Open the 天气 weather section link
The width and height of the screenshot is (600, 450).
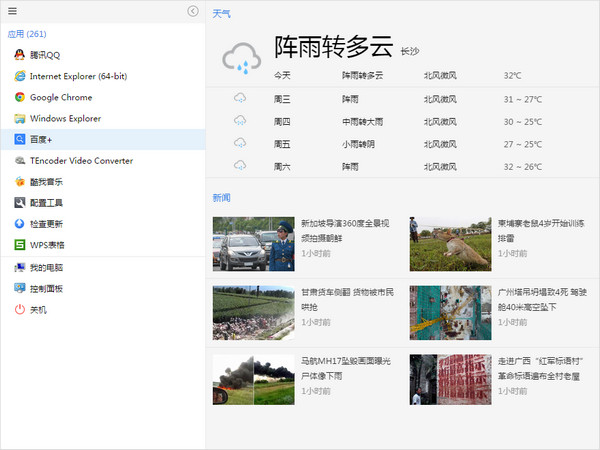point(221,14)
